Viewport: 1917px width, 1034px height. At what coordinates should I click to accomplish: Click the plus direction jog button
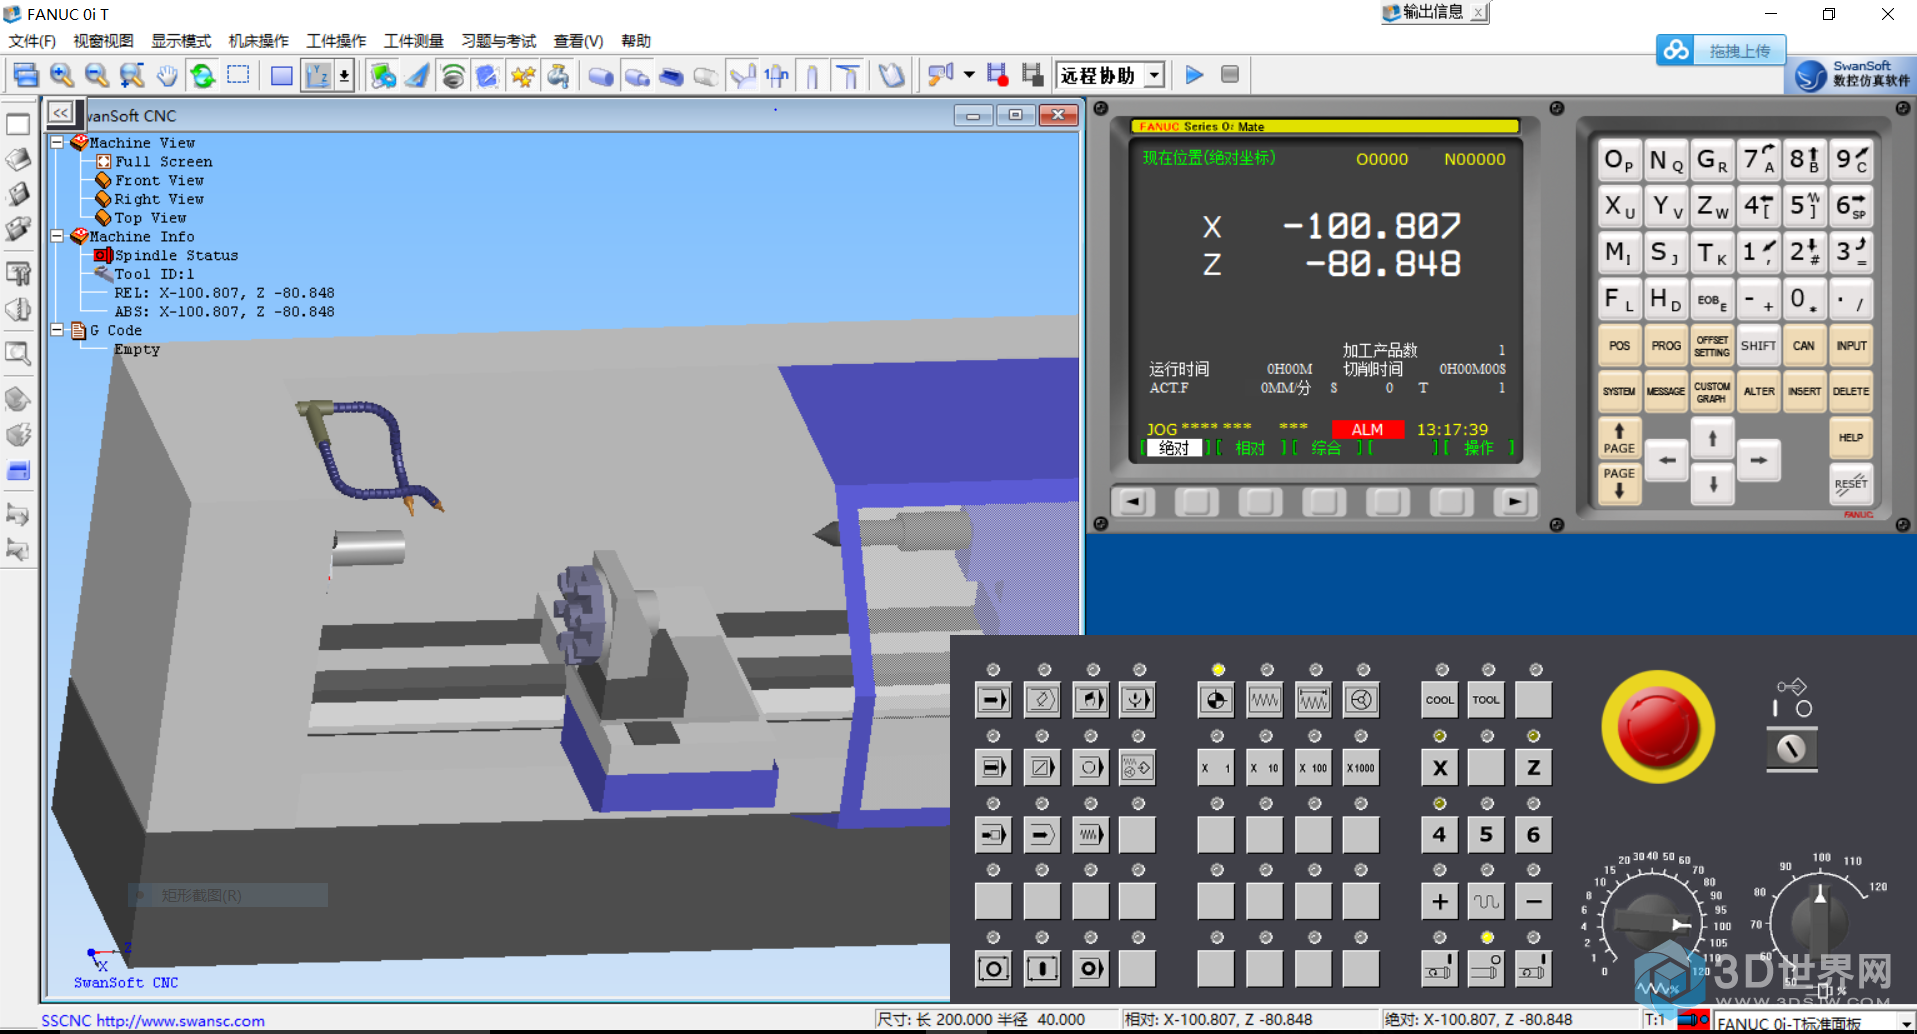click(1440, 902)
